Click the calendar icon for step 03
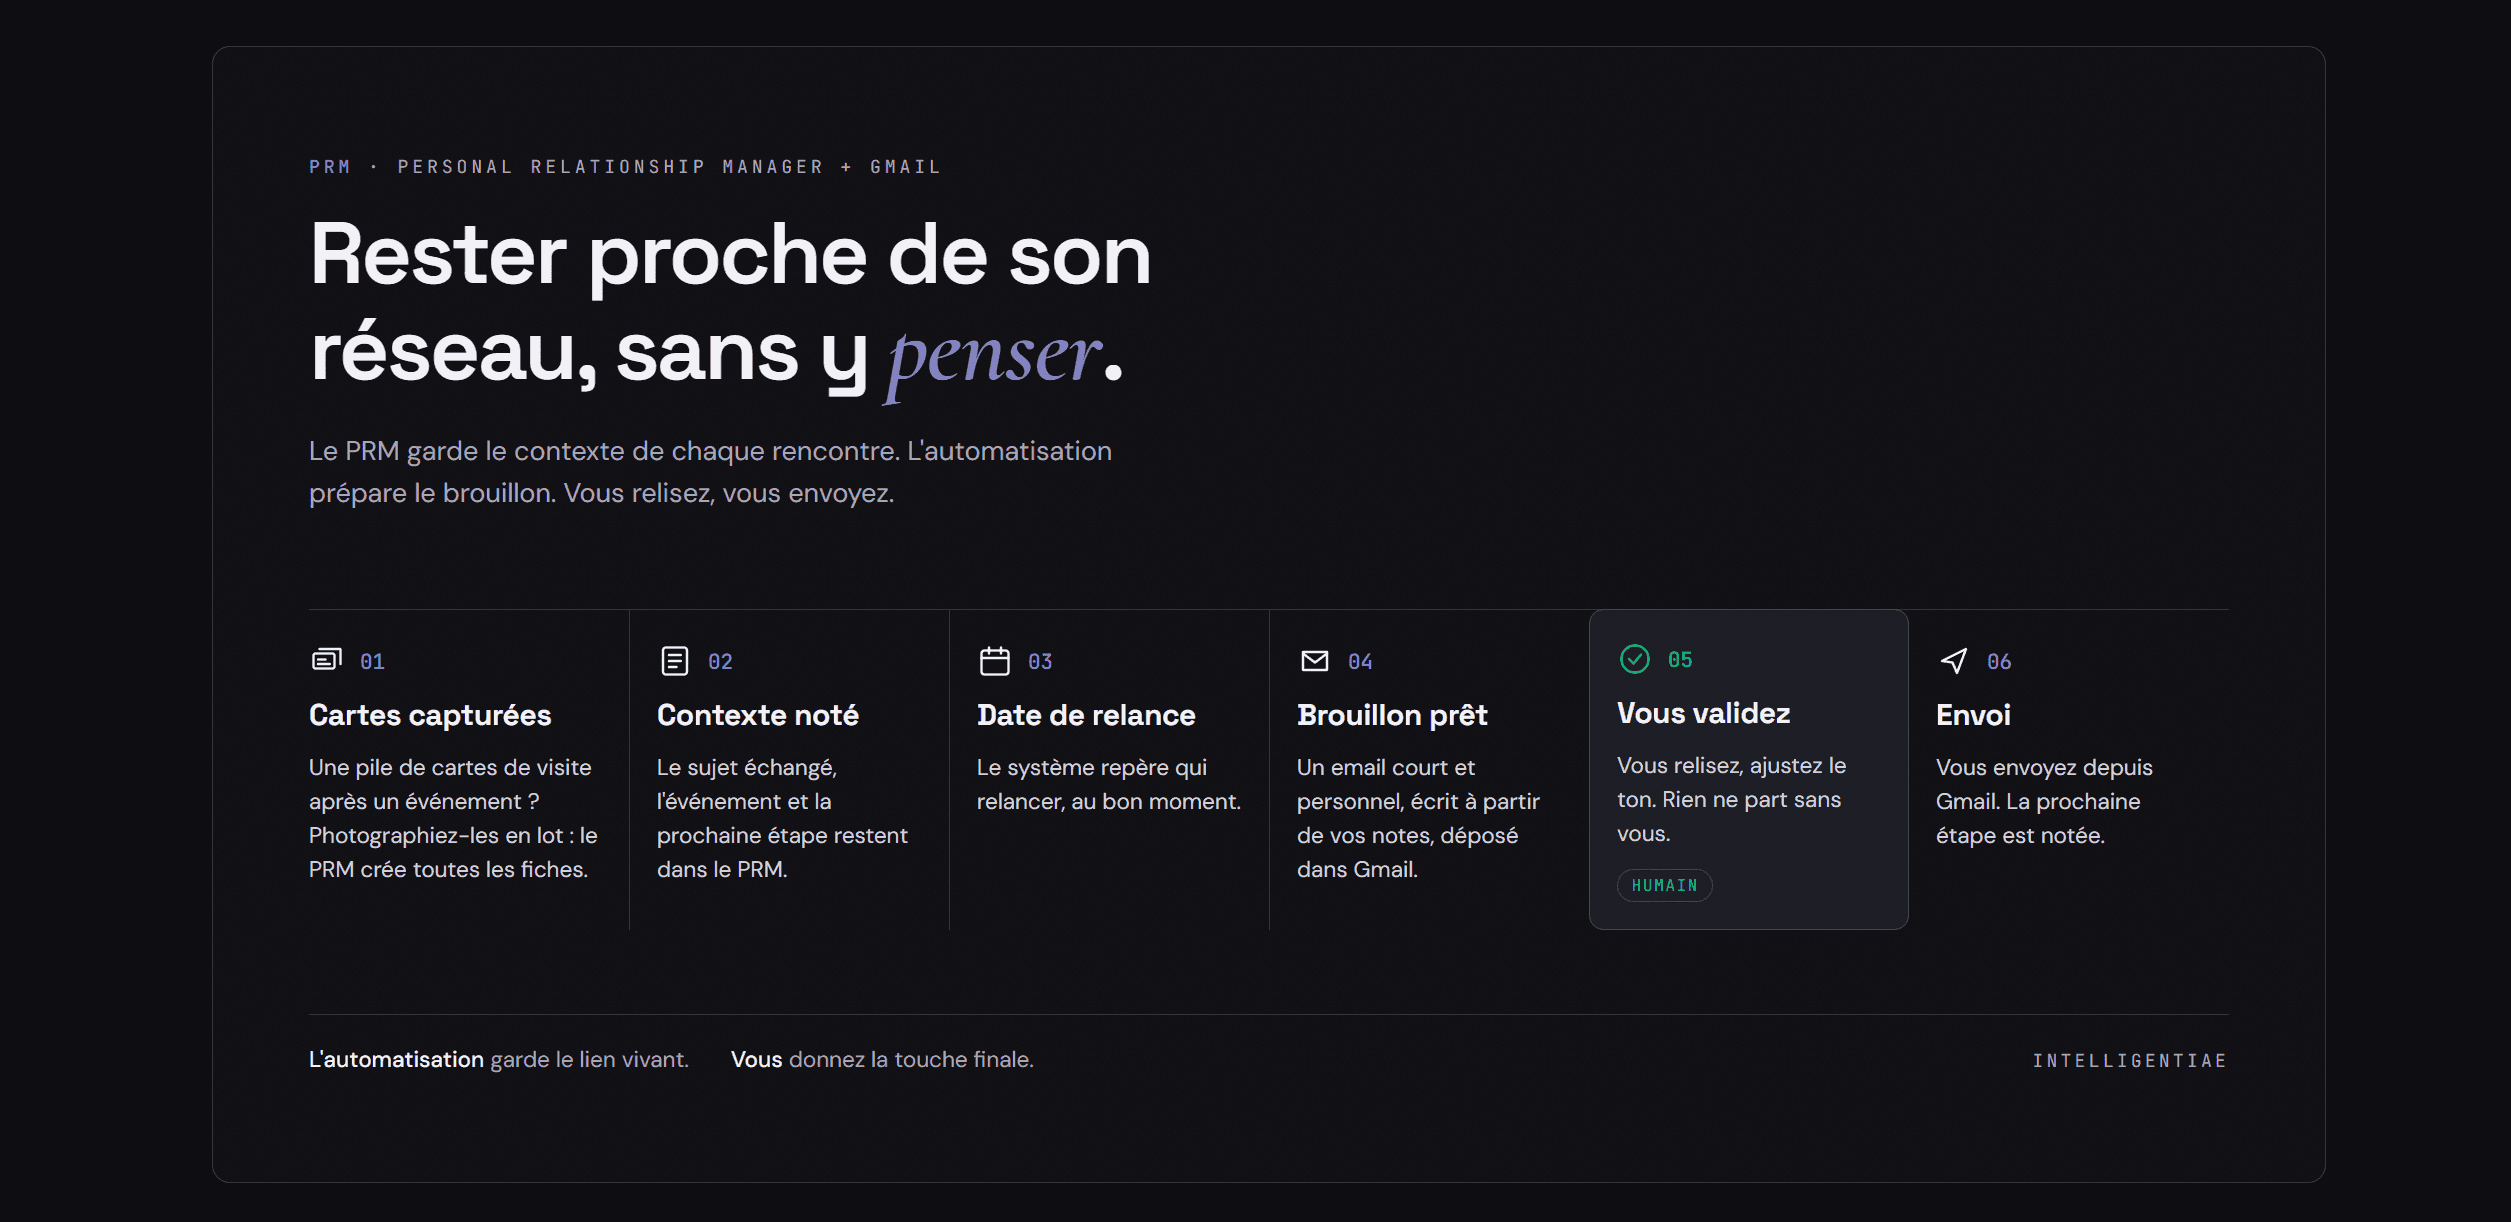2511x1222 pixels. [995, 661]
